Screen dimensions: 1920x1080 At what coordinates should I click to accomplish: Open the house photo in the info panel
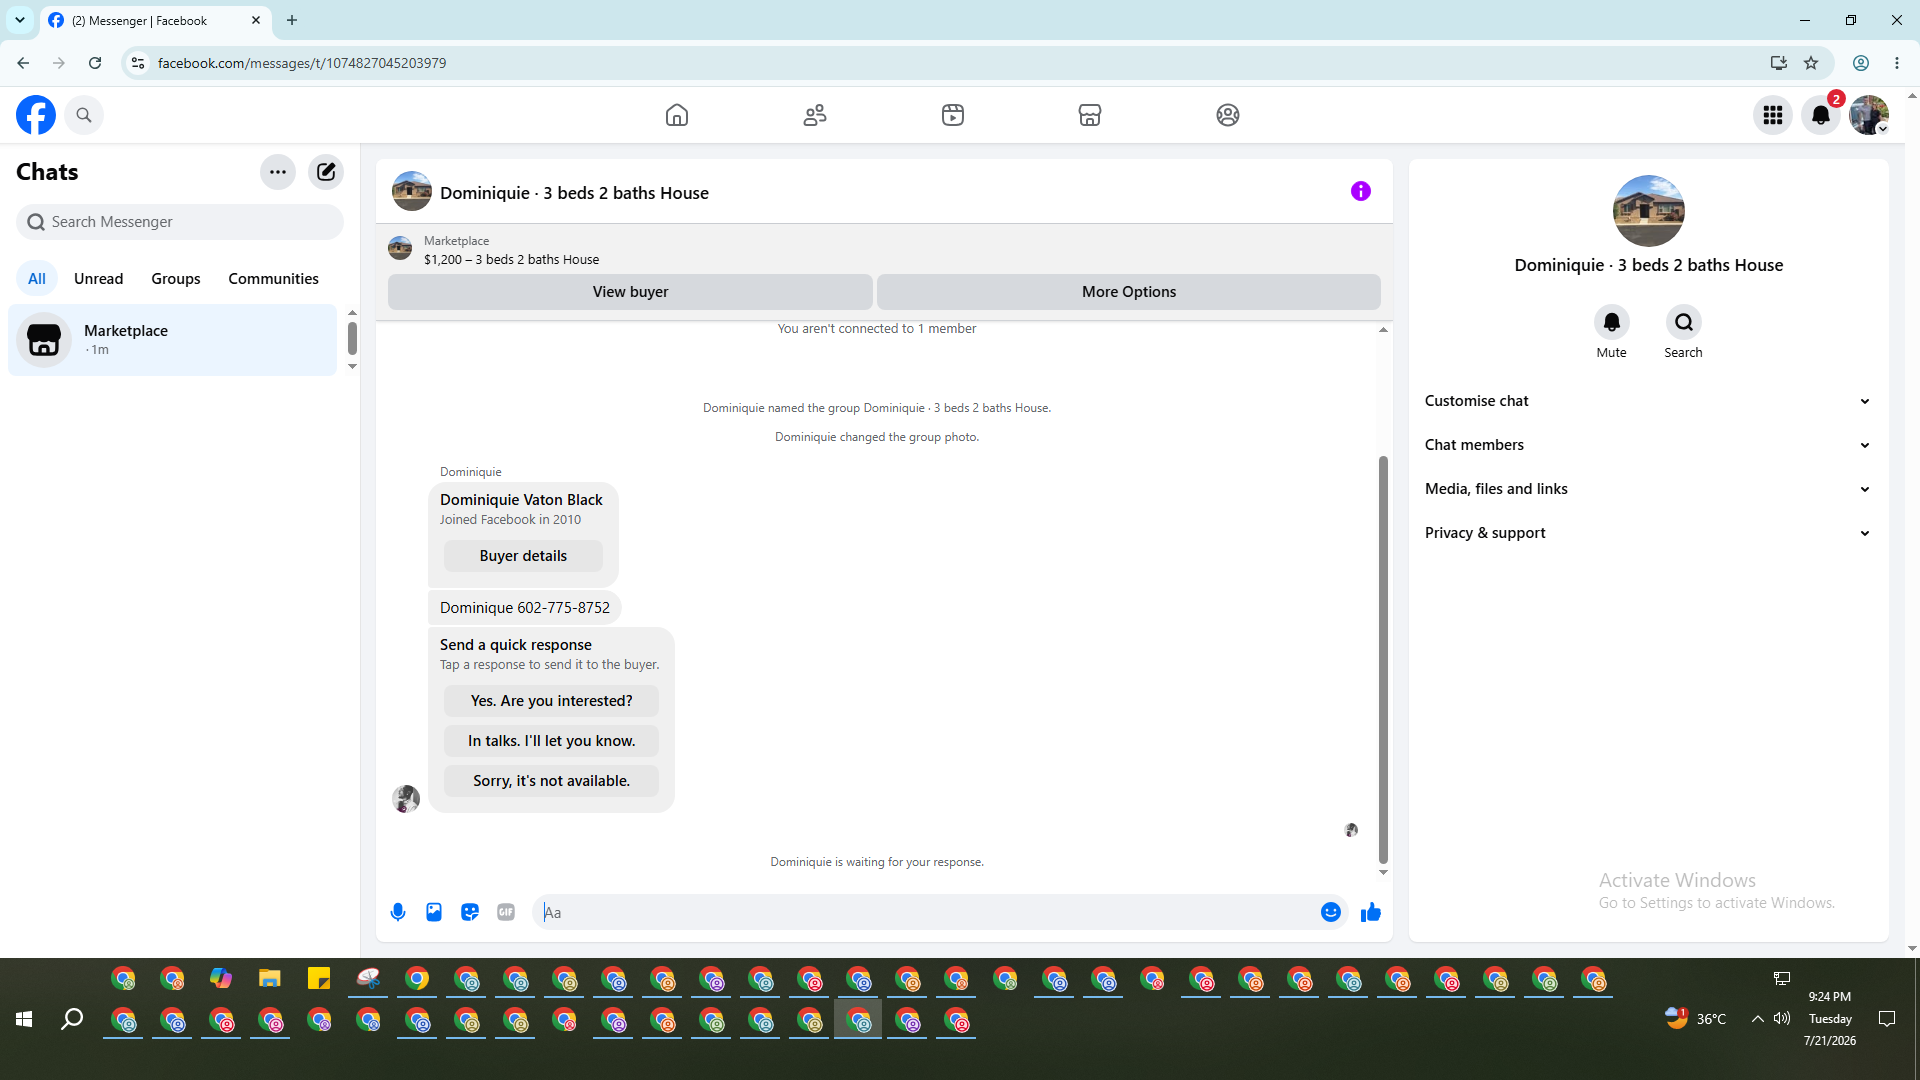pos(1649,211)
